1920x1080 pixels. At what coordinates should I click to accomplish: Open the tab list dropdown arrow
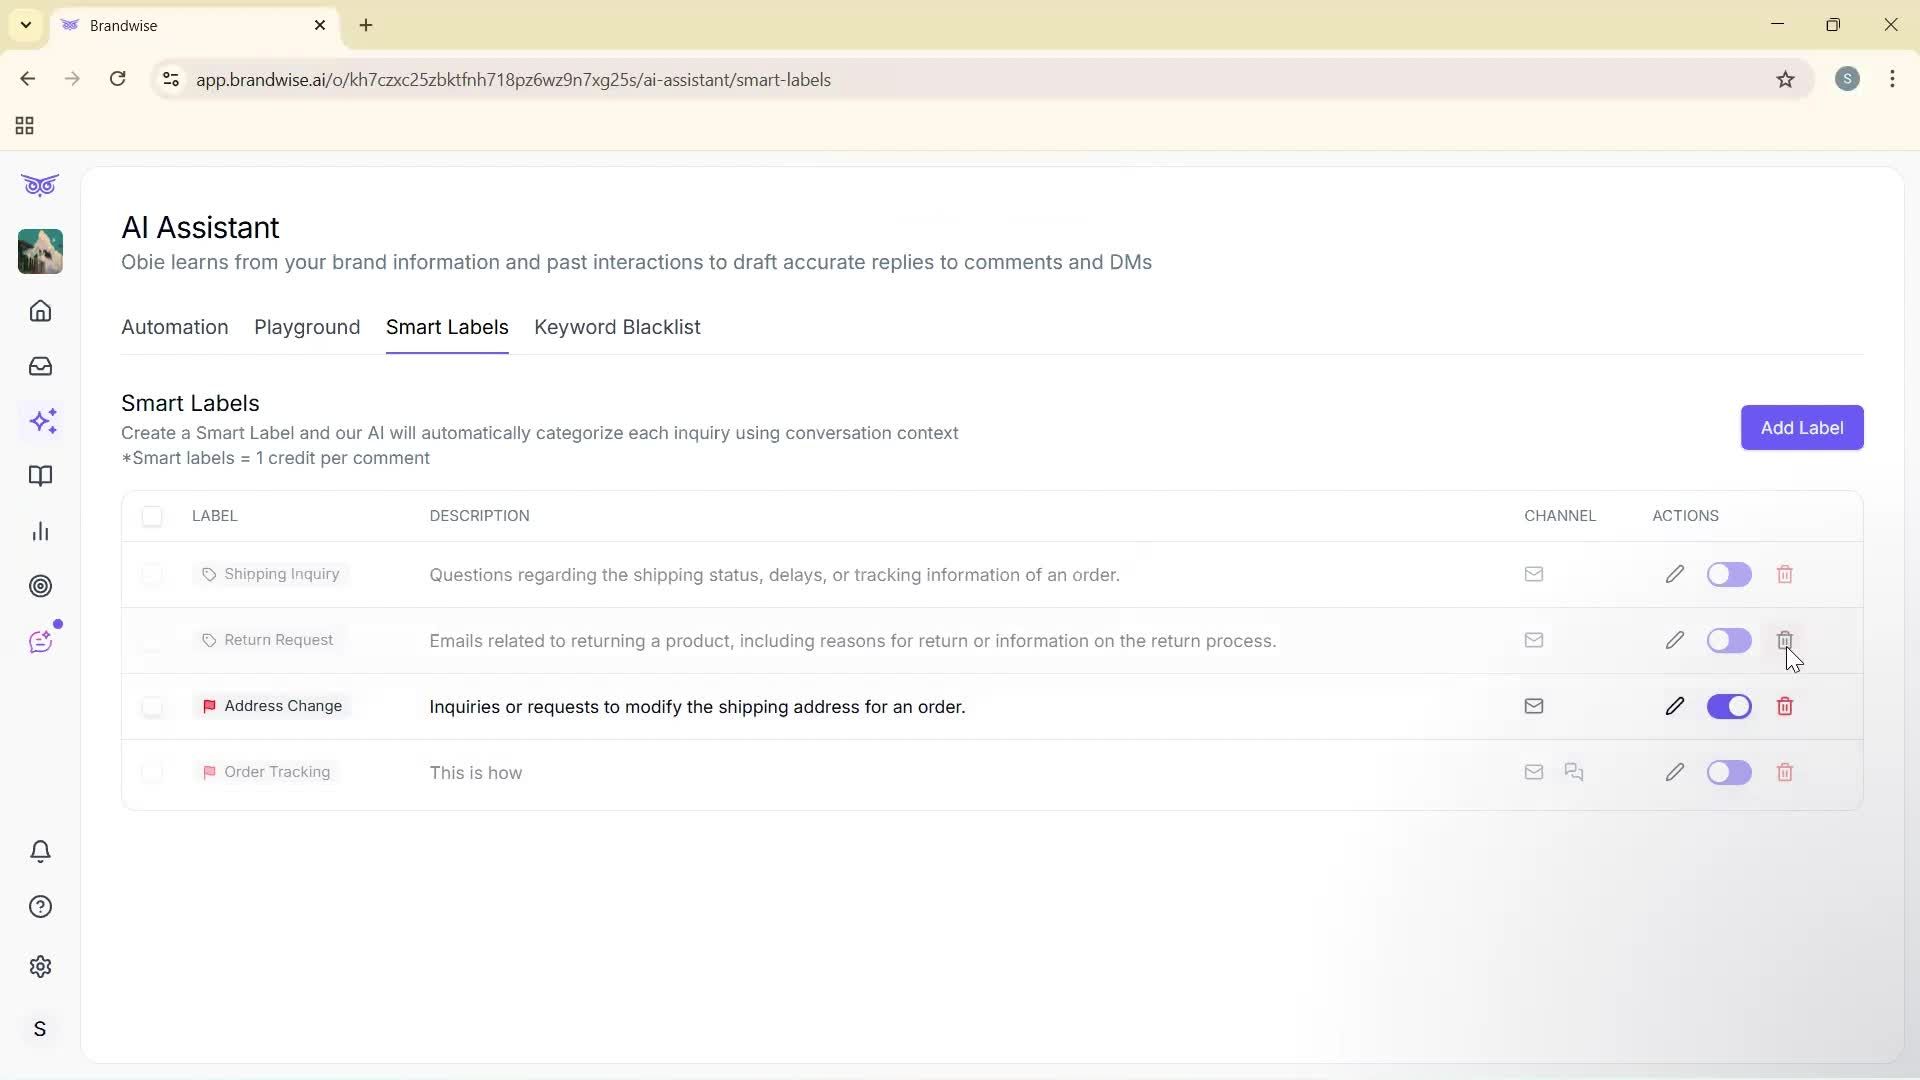pos(25,25)
